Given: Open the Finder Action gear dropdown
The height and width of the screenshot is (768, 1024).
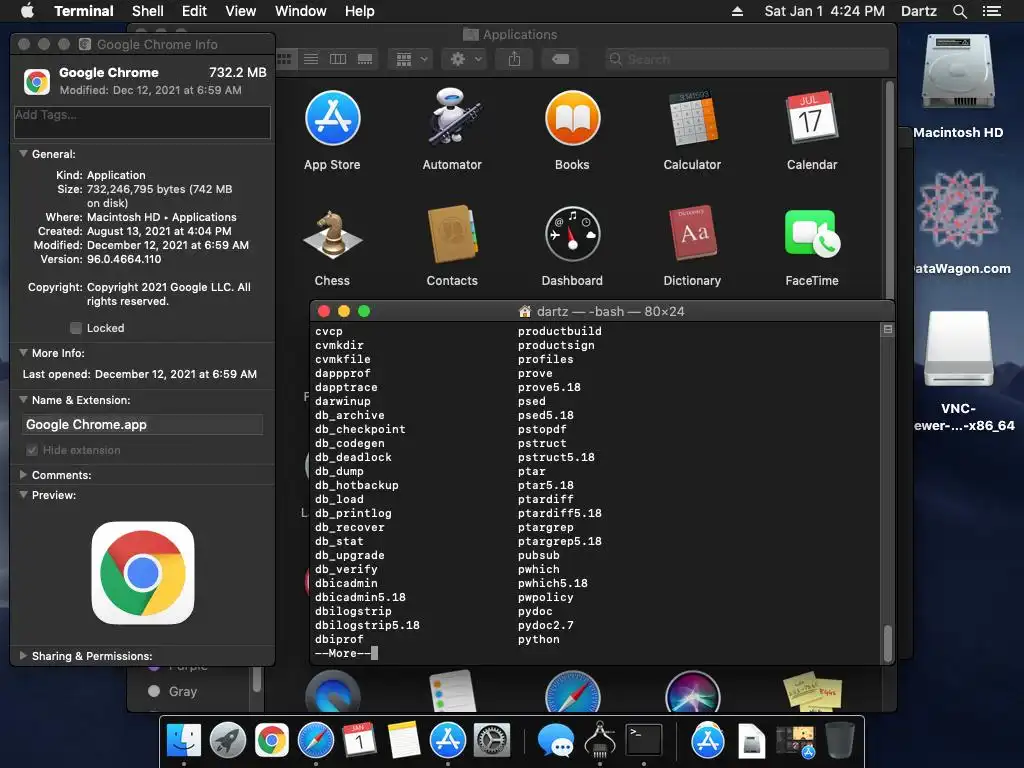Looking at the screenshot, I should 465,59.
